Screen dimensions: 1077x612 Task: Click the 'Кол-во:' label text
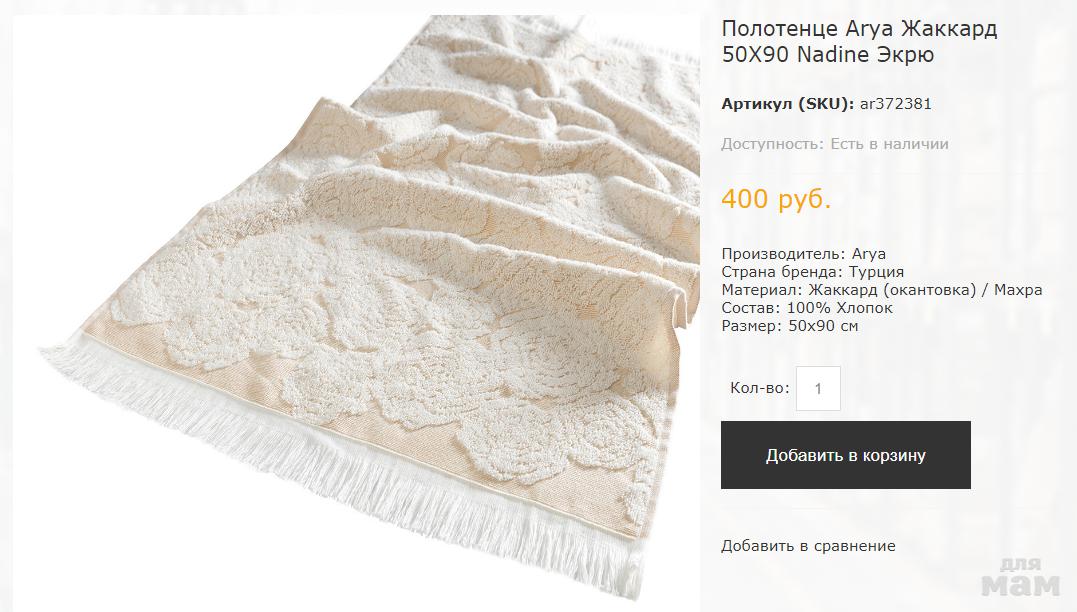coord(760,388)
